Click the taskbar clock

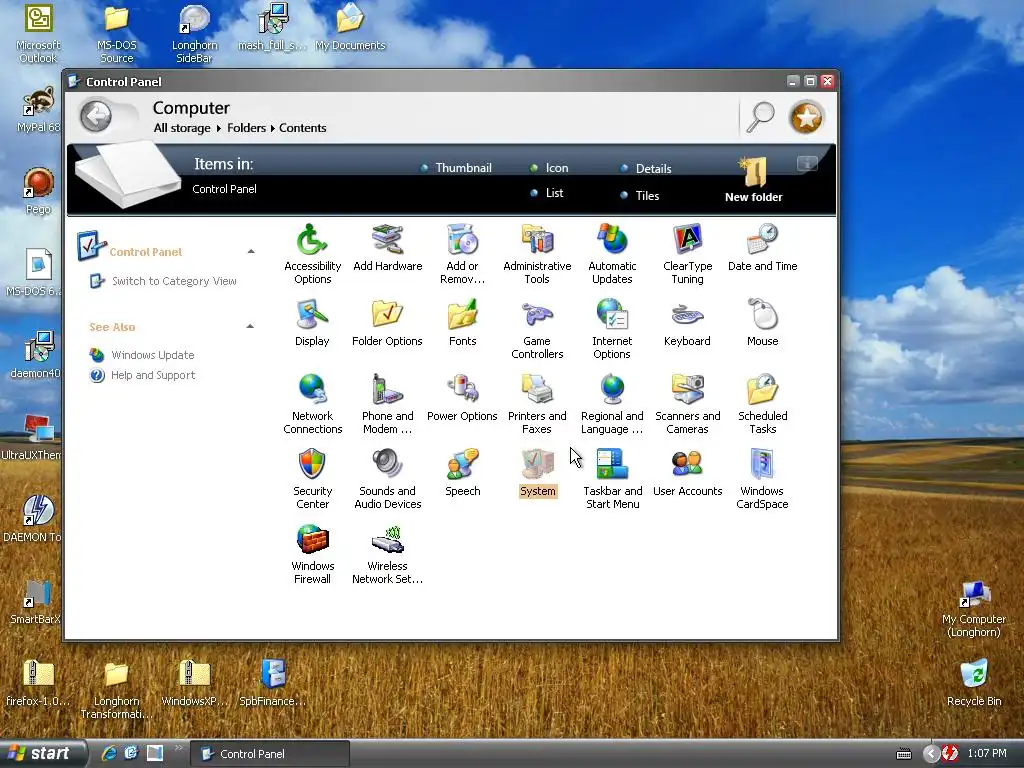click(987, 754)
